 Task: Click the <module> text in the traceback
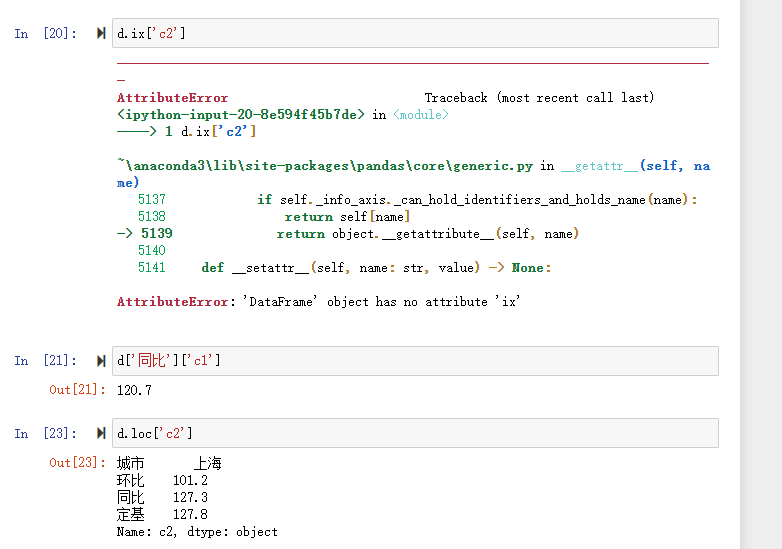(421, 115)
